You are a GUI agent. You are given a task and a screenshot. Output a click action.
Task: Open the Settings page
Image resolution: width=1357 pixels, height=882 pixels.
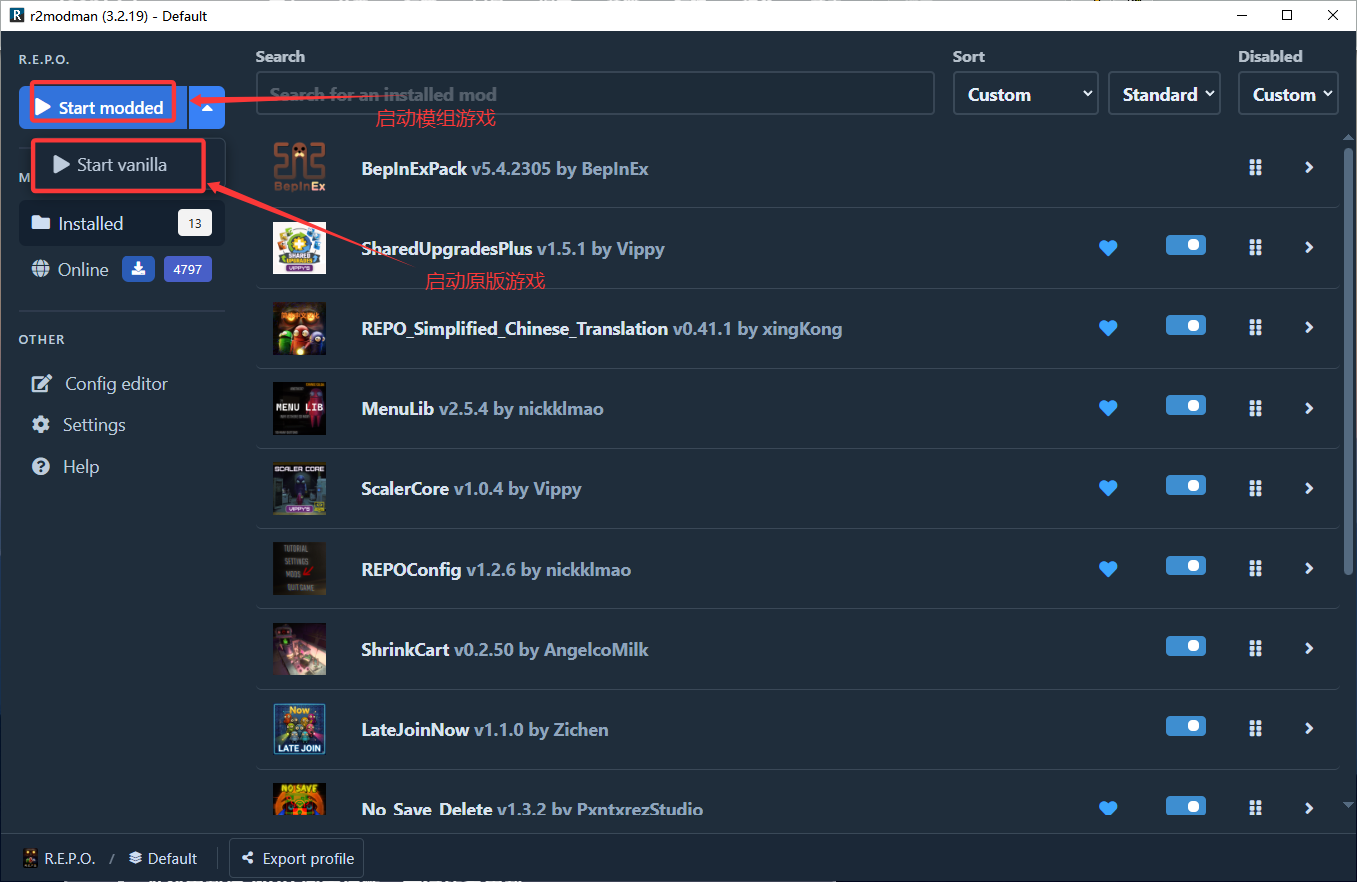pos(79,425)
